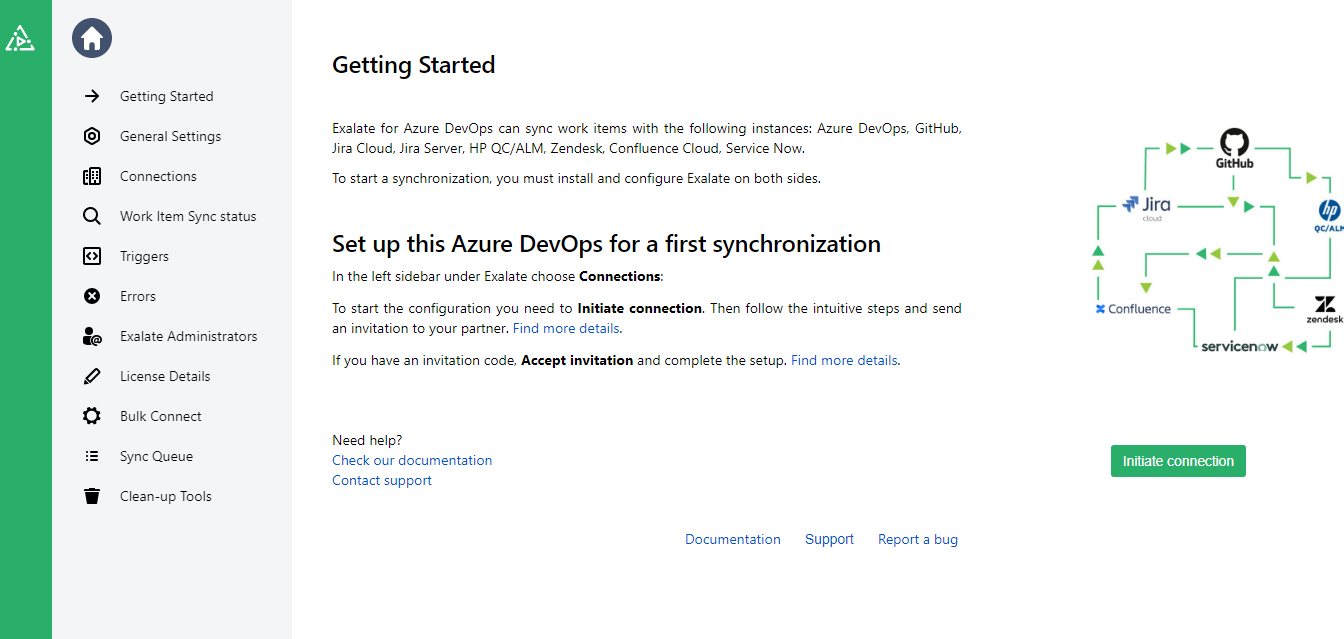Image resolution: width=1344 pixels, height=639 pixels.
Task: Click the round home icon
Action: point(92,39)
